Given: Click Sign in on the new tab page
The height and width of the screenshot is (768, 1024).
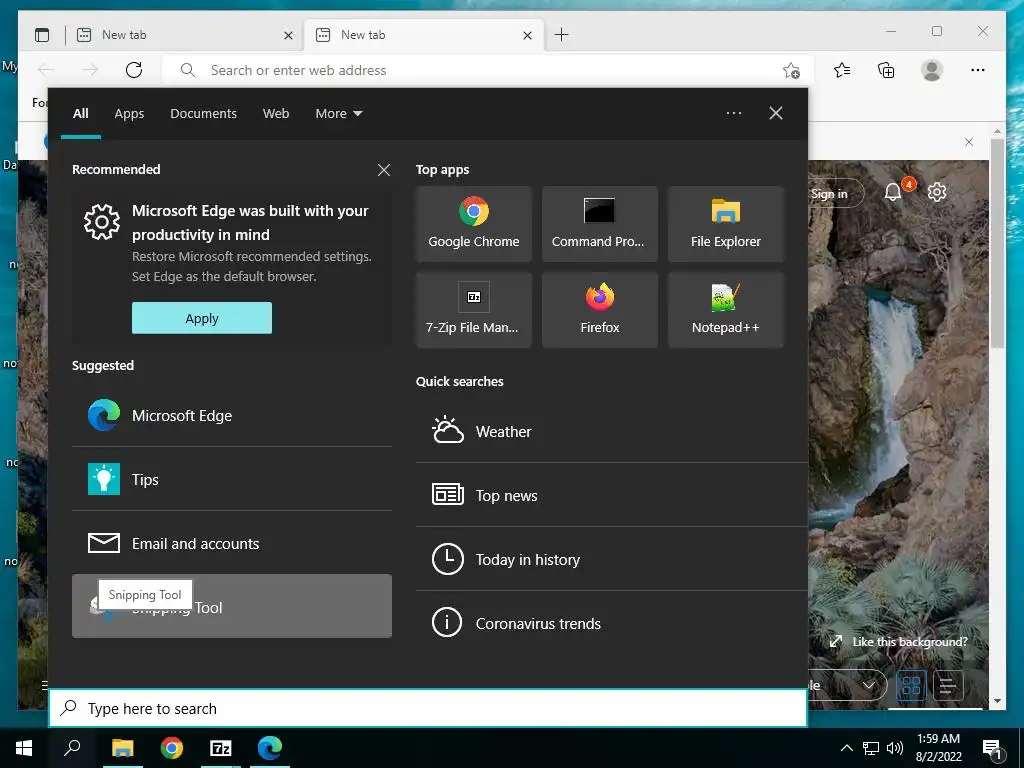Looking at the screenshot, I should click(829, 193).
